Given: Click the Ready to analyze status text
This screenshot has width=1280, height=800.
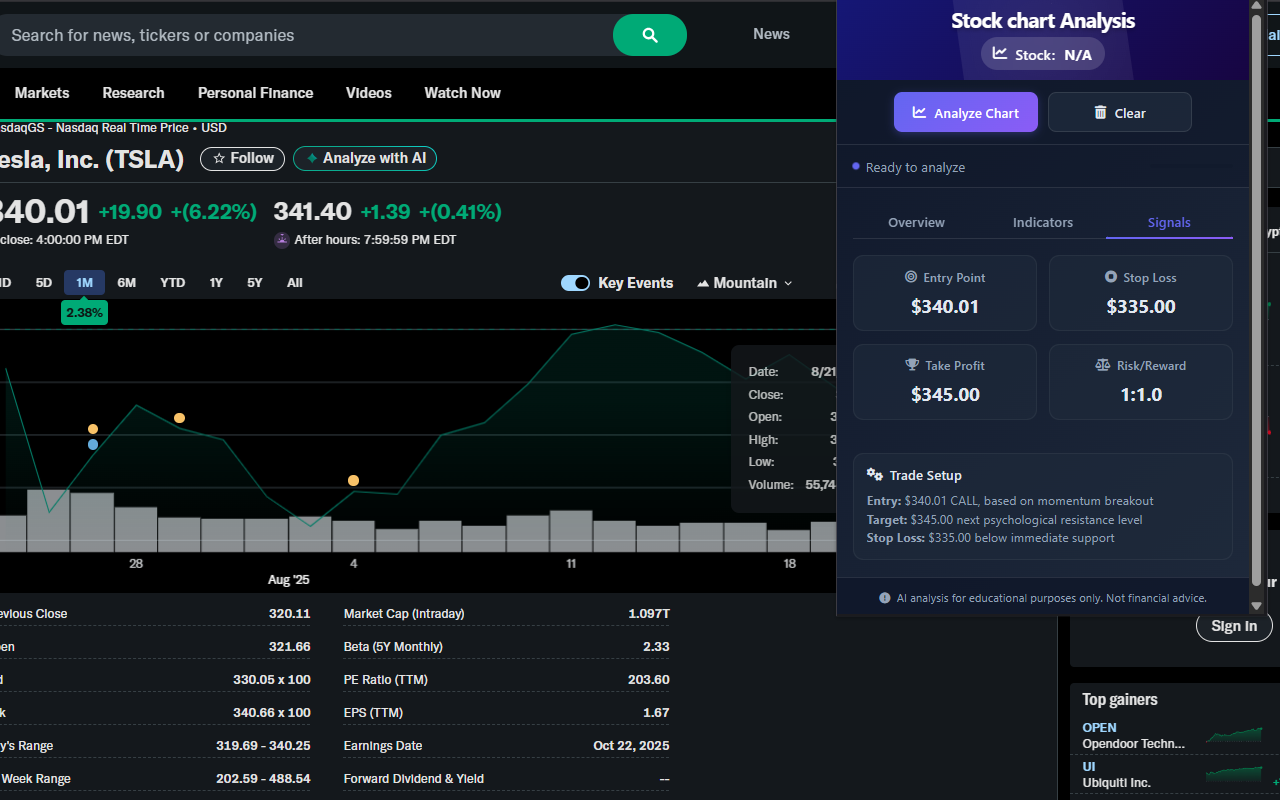Looking at the screenshot, I should click(x=915, y=167).
